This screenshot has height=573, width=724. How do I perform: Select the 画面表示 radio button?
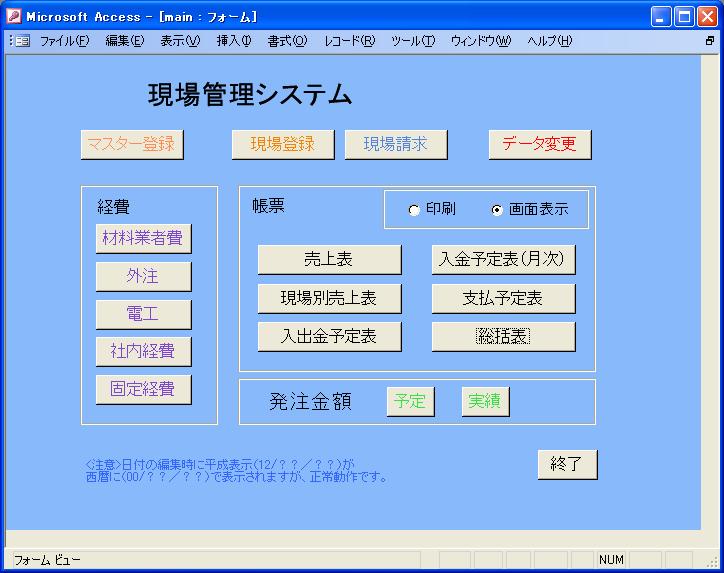(497, 210)
